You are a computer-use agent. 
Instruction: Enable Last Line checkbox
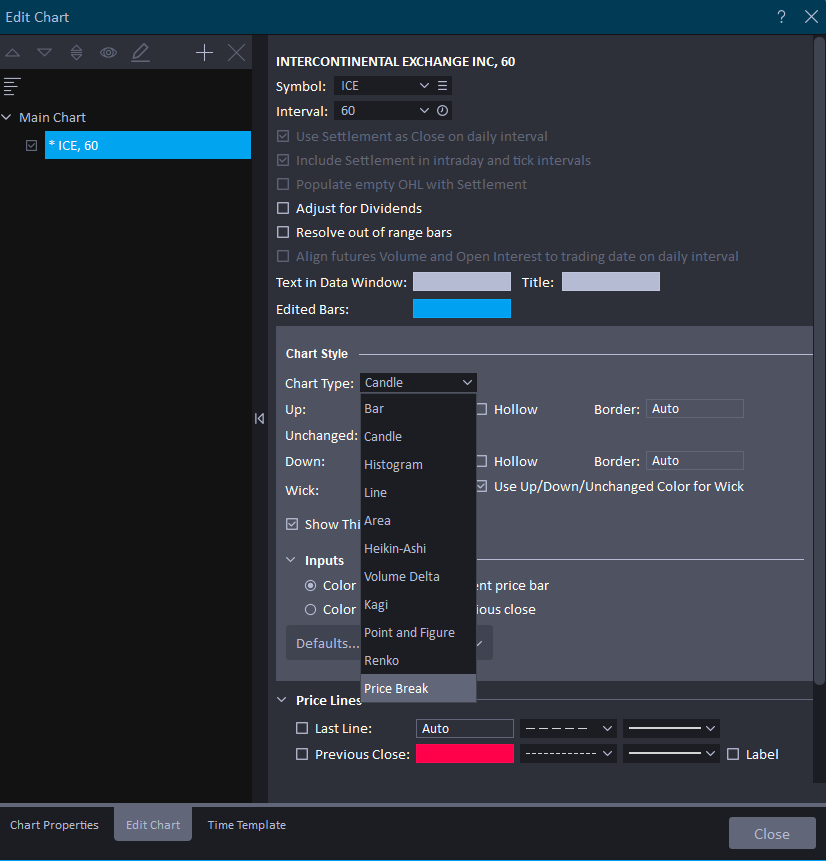(x=302, y=728)
